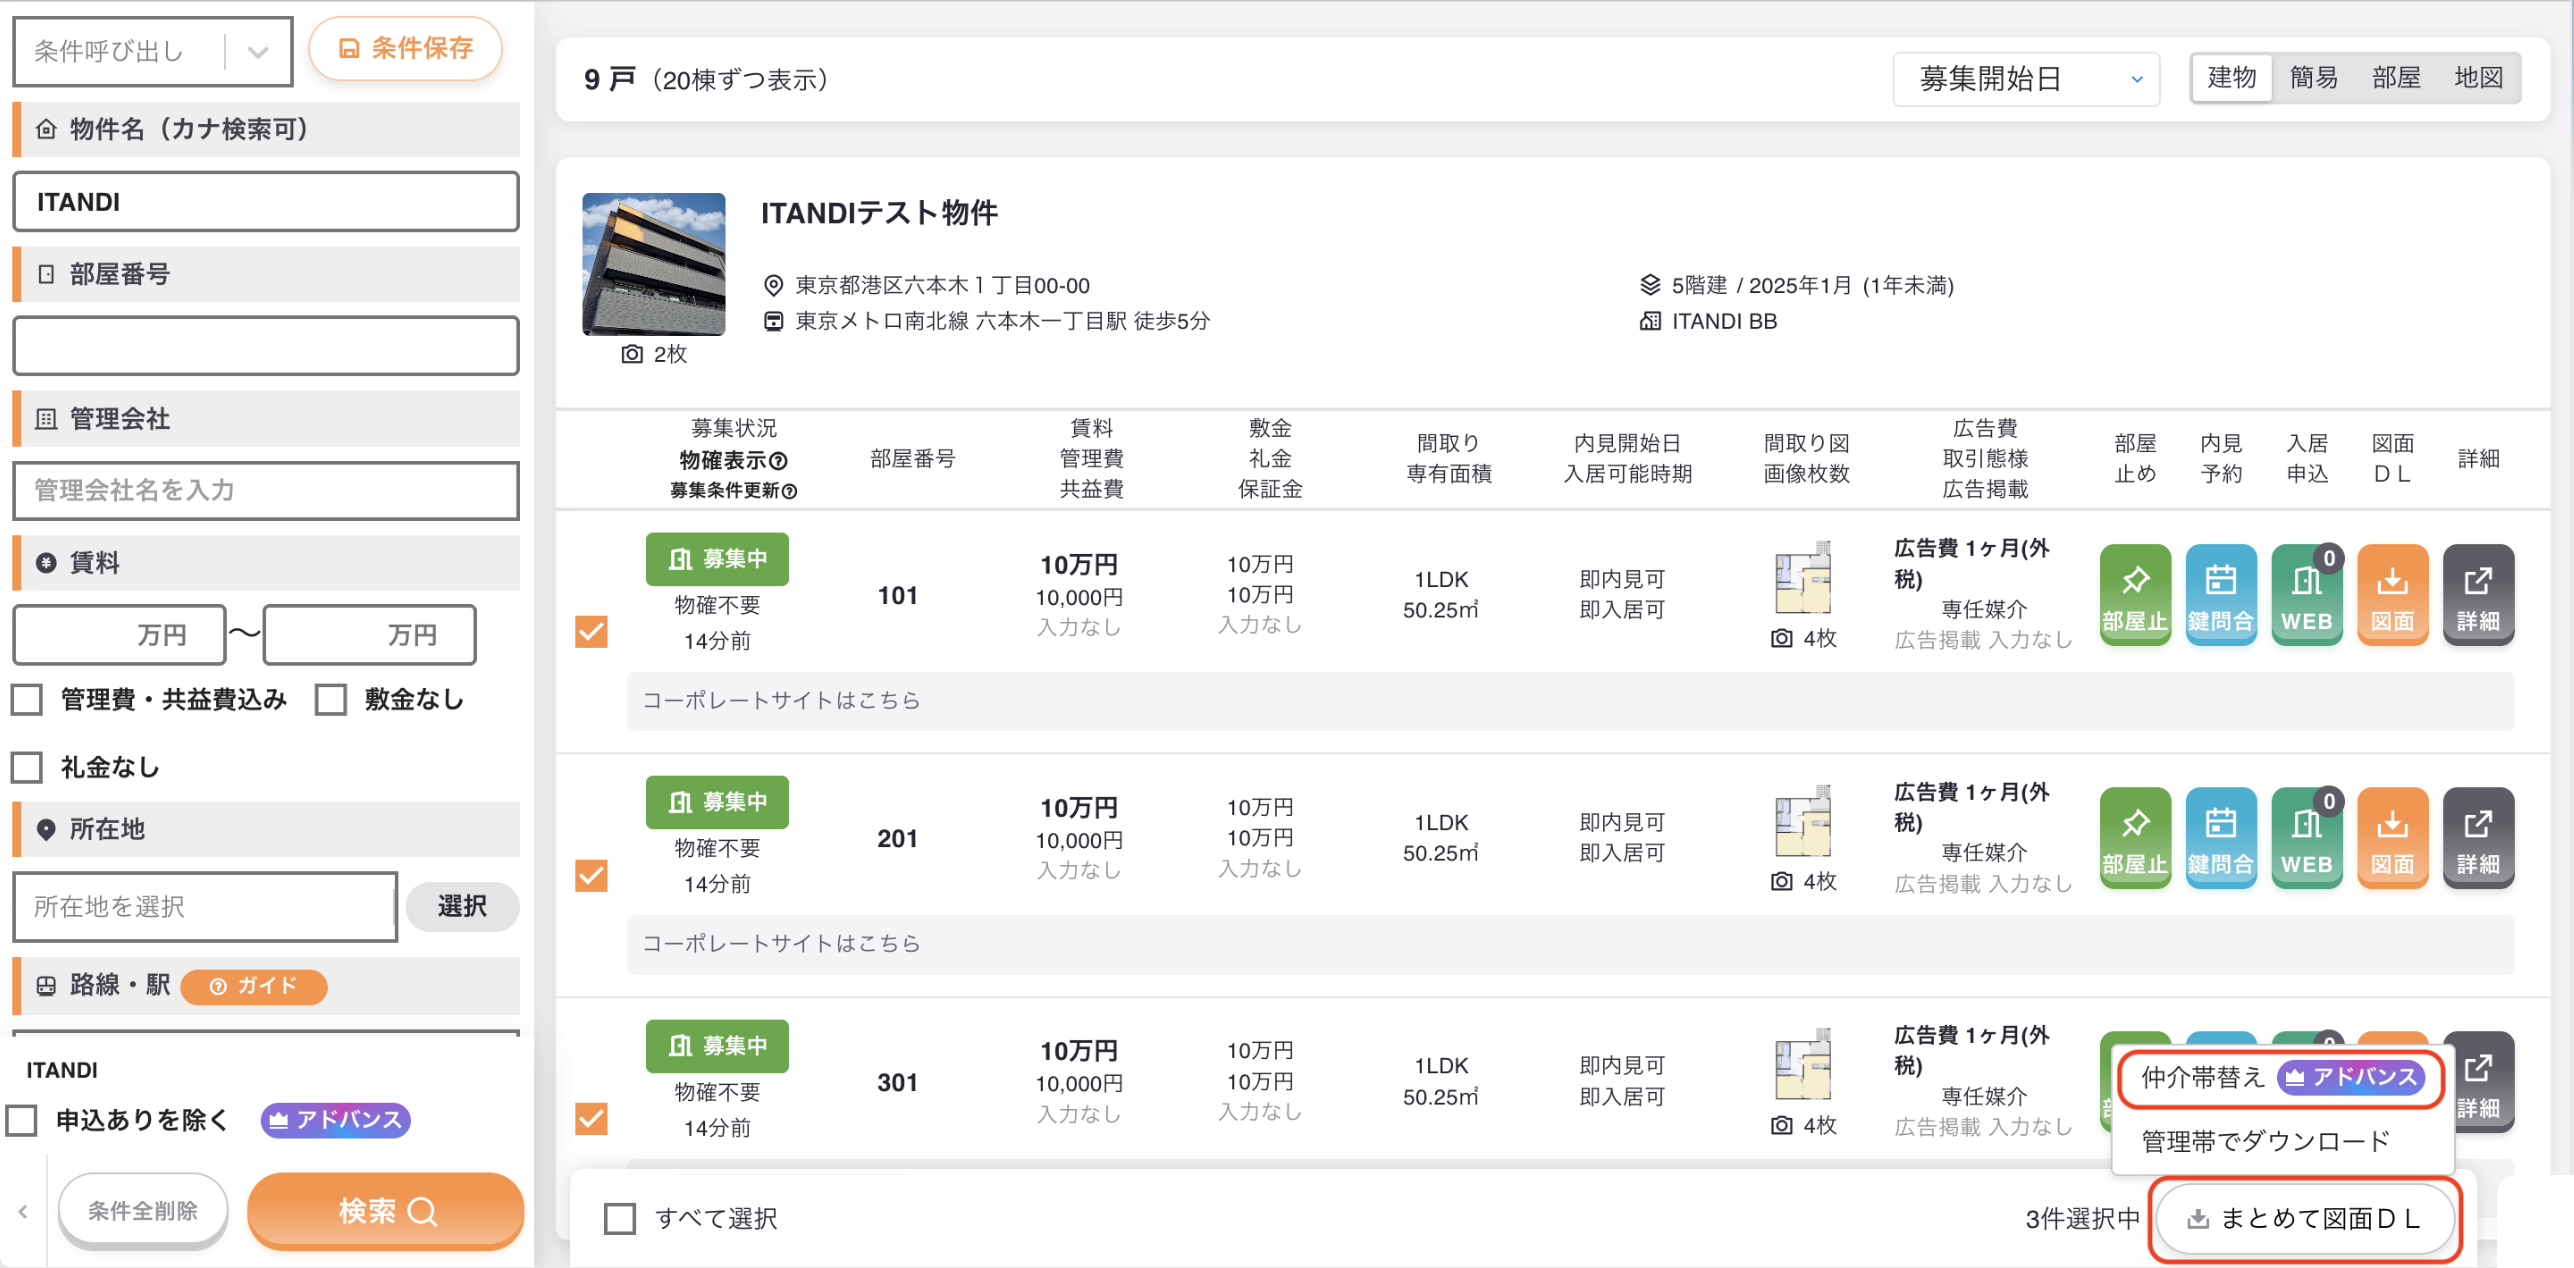The width and height of the screenshot is (2574, 1268).
Task: Uncheck the room 101 selection checkbox
Action: 591,632
